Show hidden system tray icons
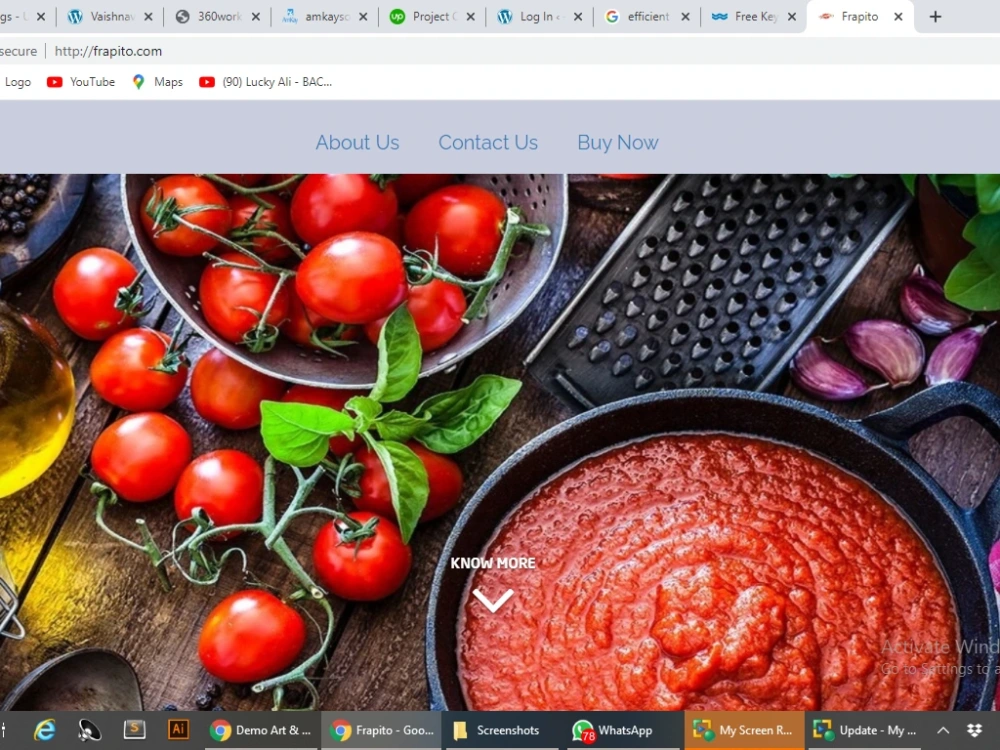This screenshot has height=750, width=1000. (943, 730)
